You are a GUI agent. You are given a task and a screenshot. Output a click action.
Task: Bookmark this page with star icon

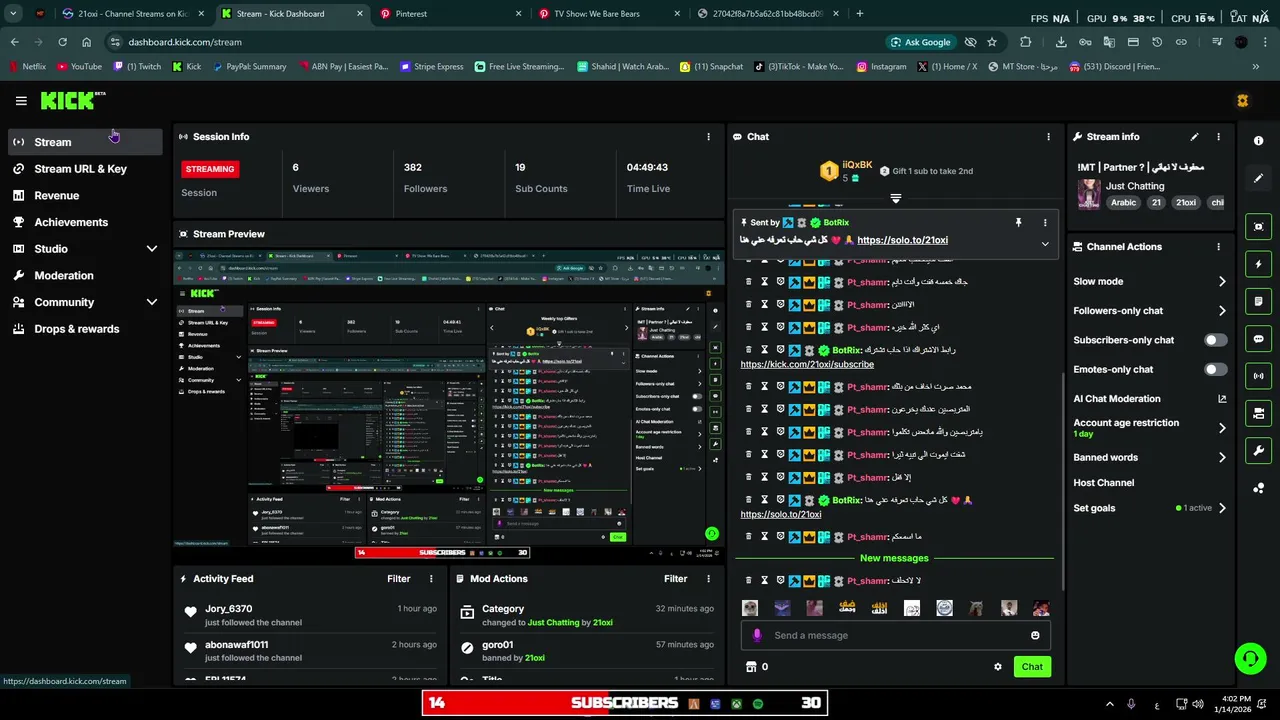click(x=991, y=42)
